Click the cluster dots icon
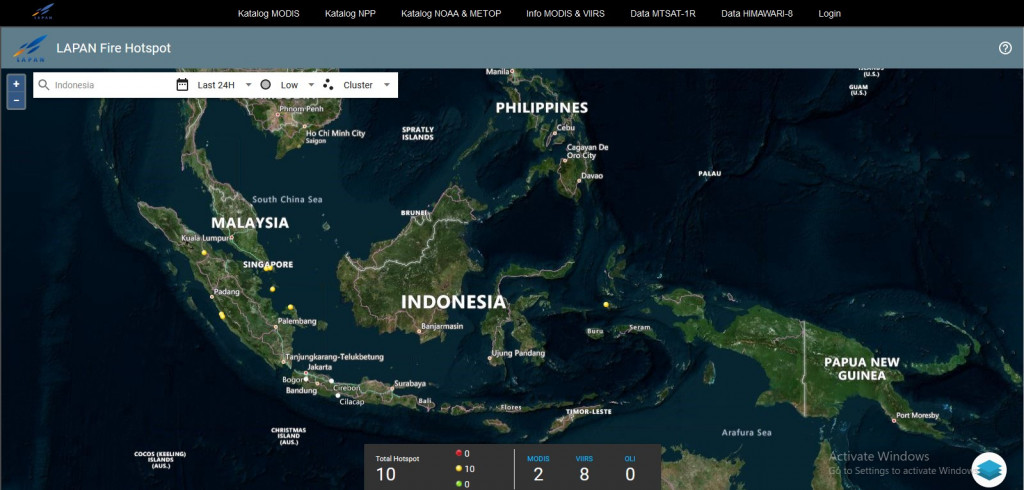 click(x=328, y=85)
